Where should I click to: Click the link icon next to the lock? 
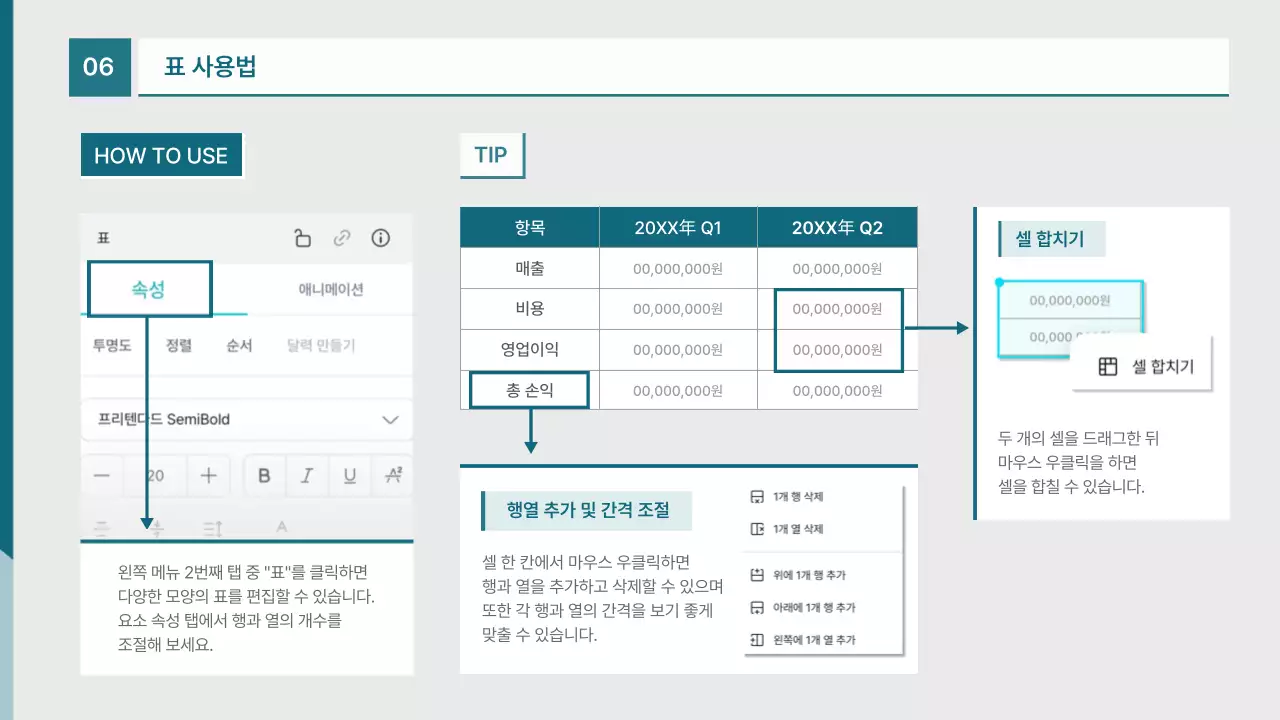(x=342, y=238)
